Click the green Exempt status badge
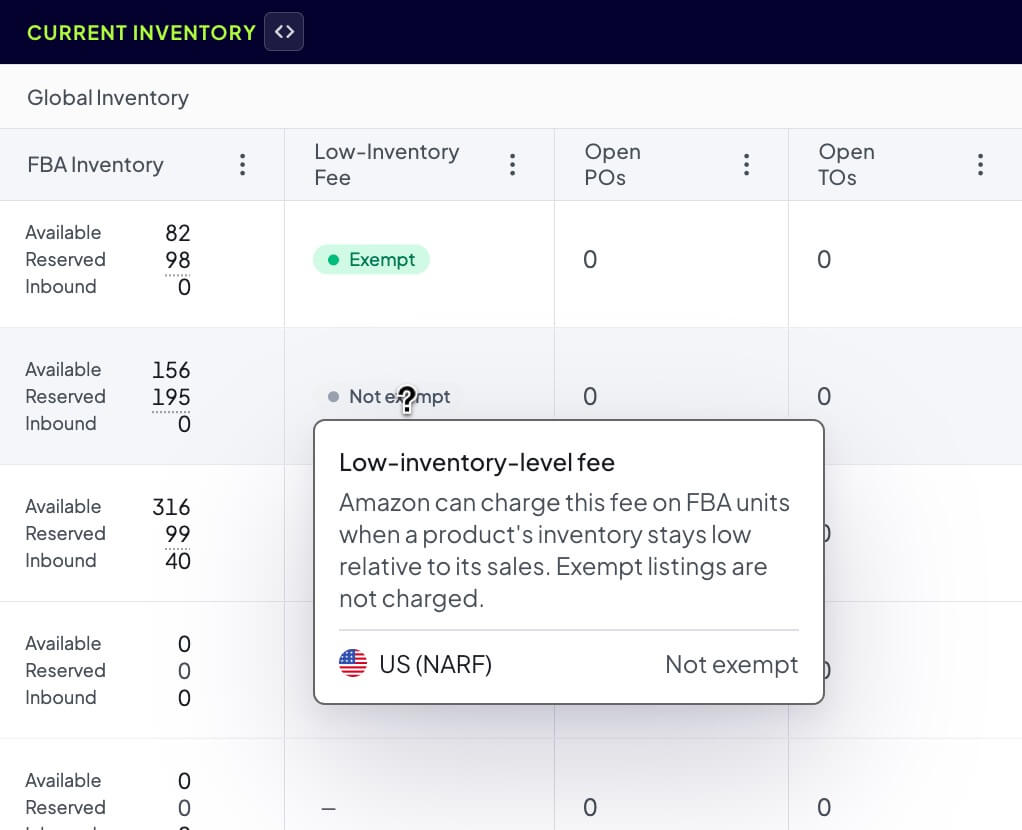The height and width of the screenshot is (830, 1022). click(371, 259)
